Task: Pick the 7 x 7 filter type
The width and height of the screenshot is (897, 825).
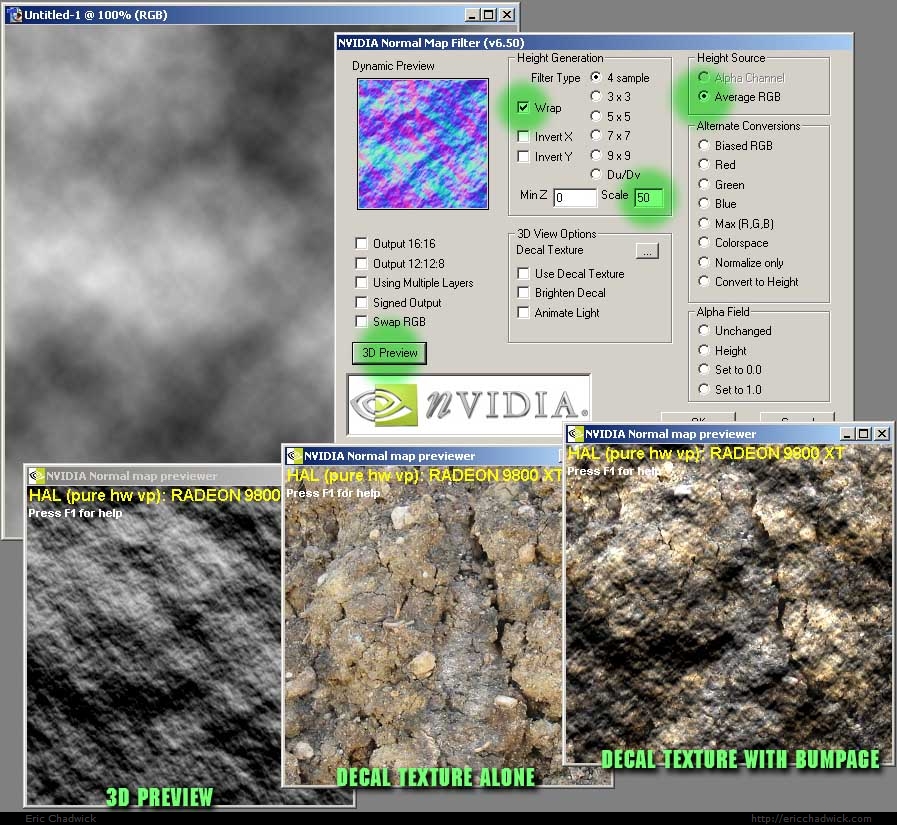Action: coord(596,135)
